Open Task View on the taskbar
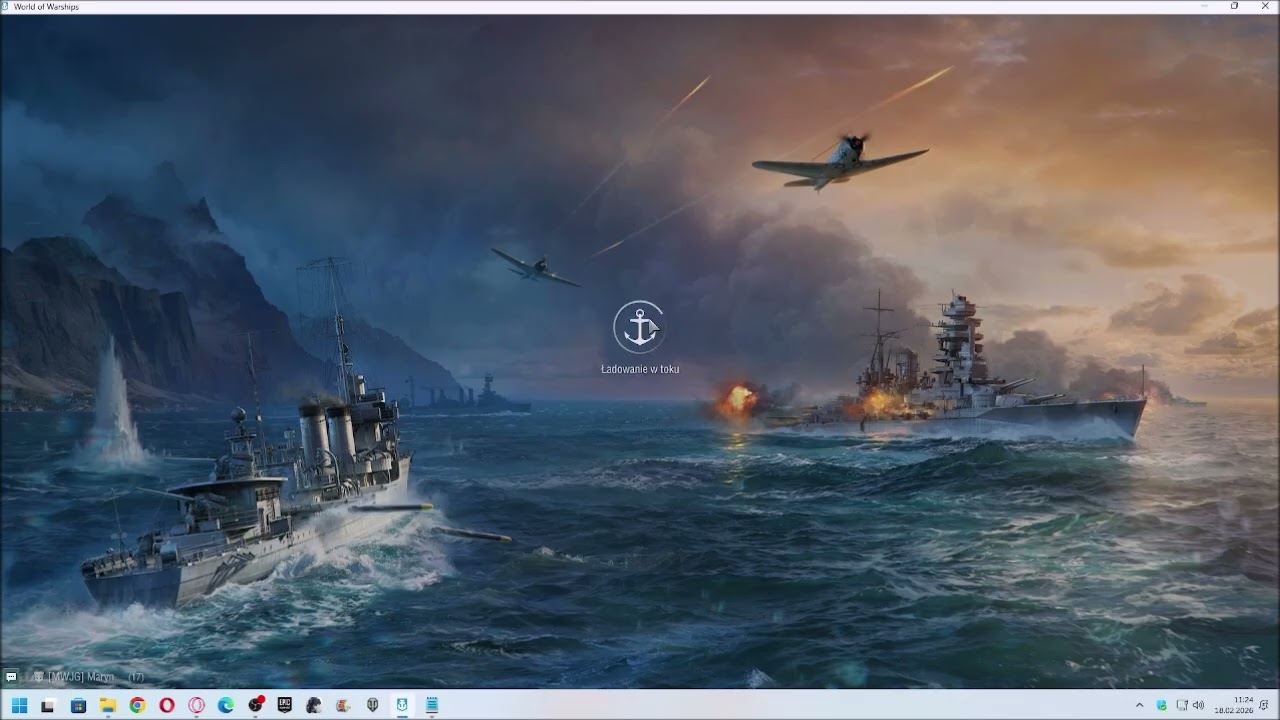The width and height of the screenshot is (1280, 720). coord(47,705)
